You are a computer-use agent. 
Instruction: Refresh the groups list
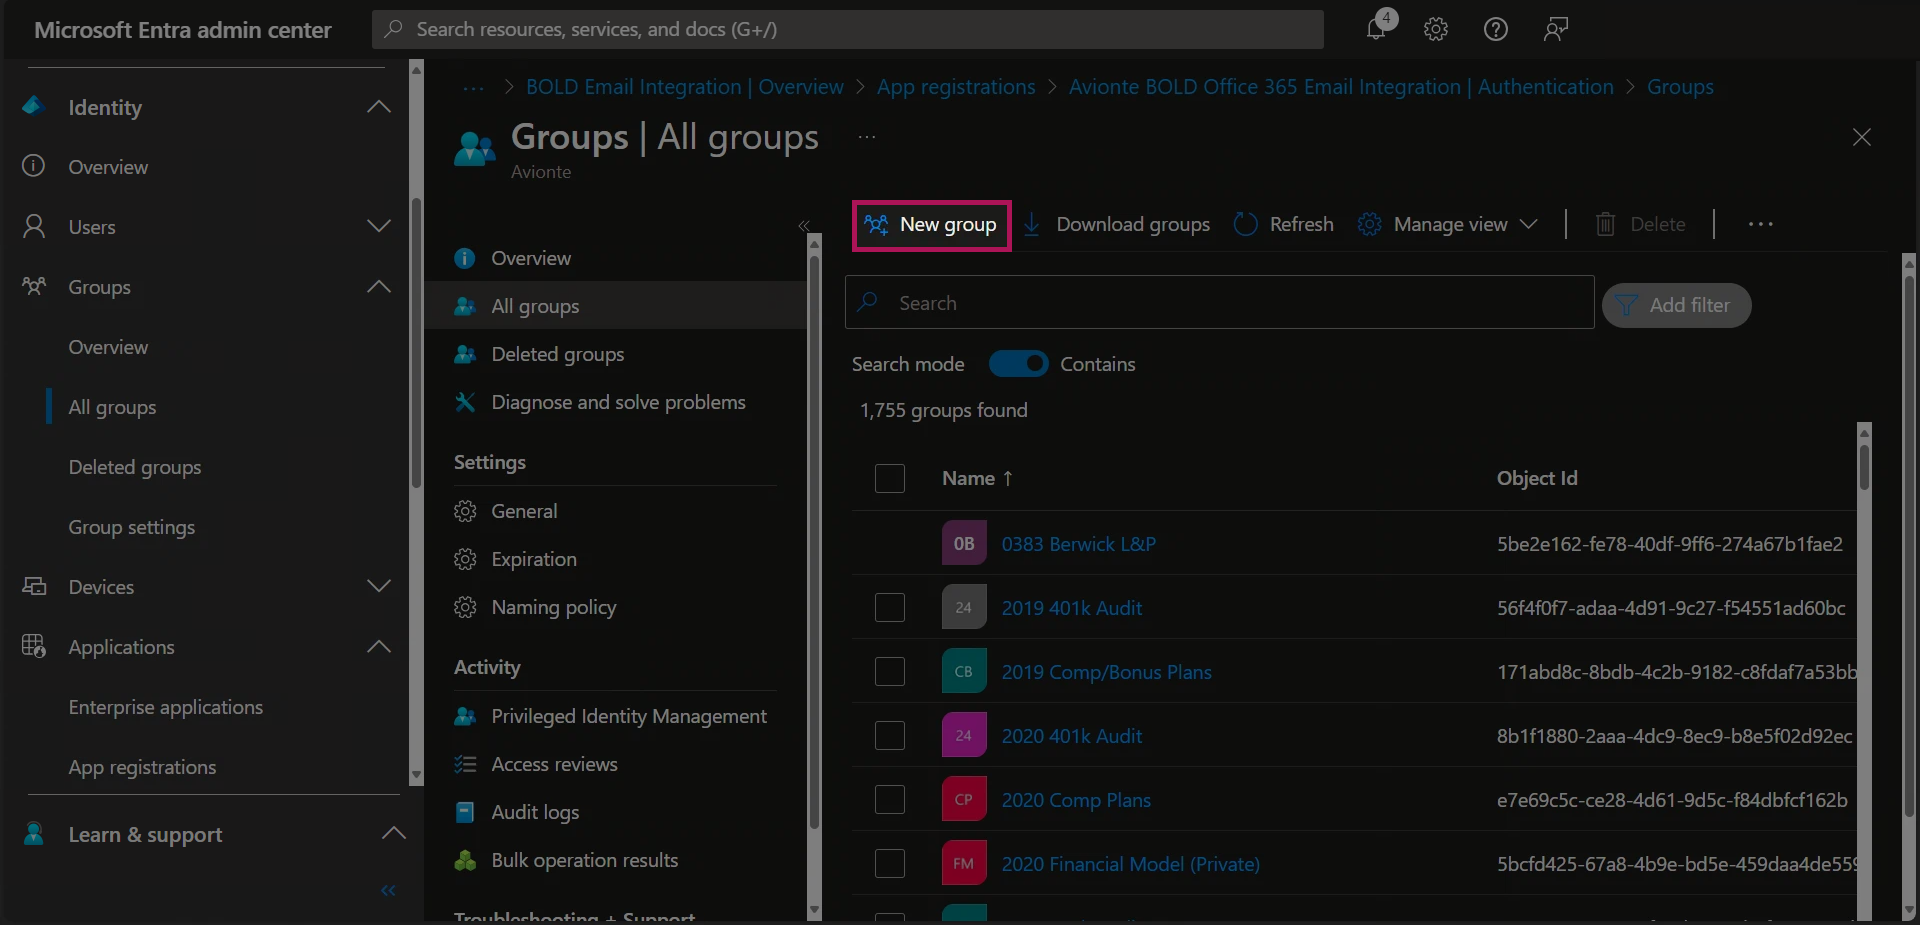[1284, 224]
